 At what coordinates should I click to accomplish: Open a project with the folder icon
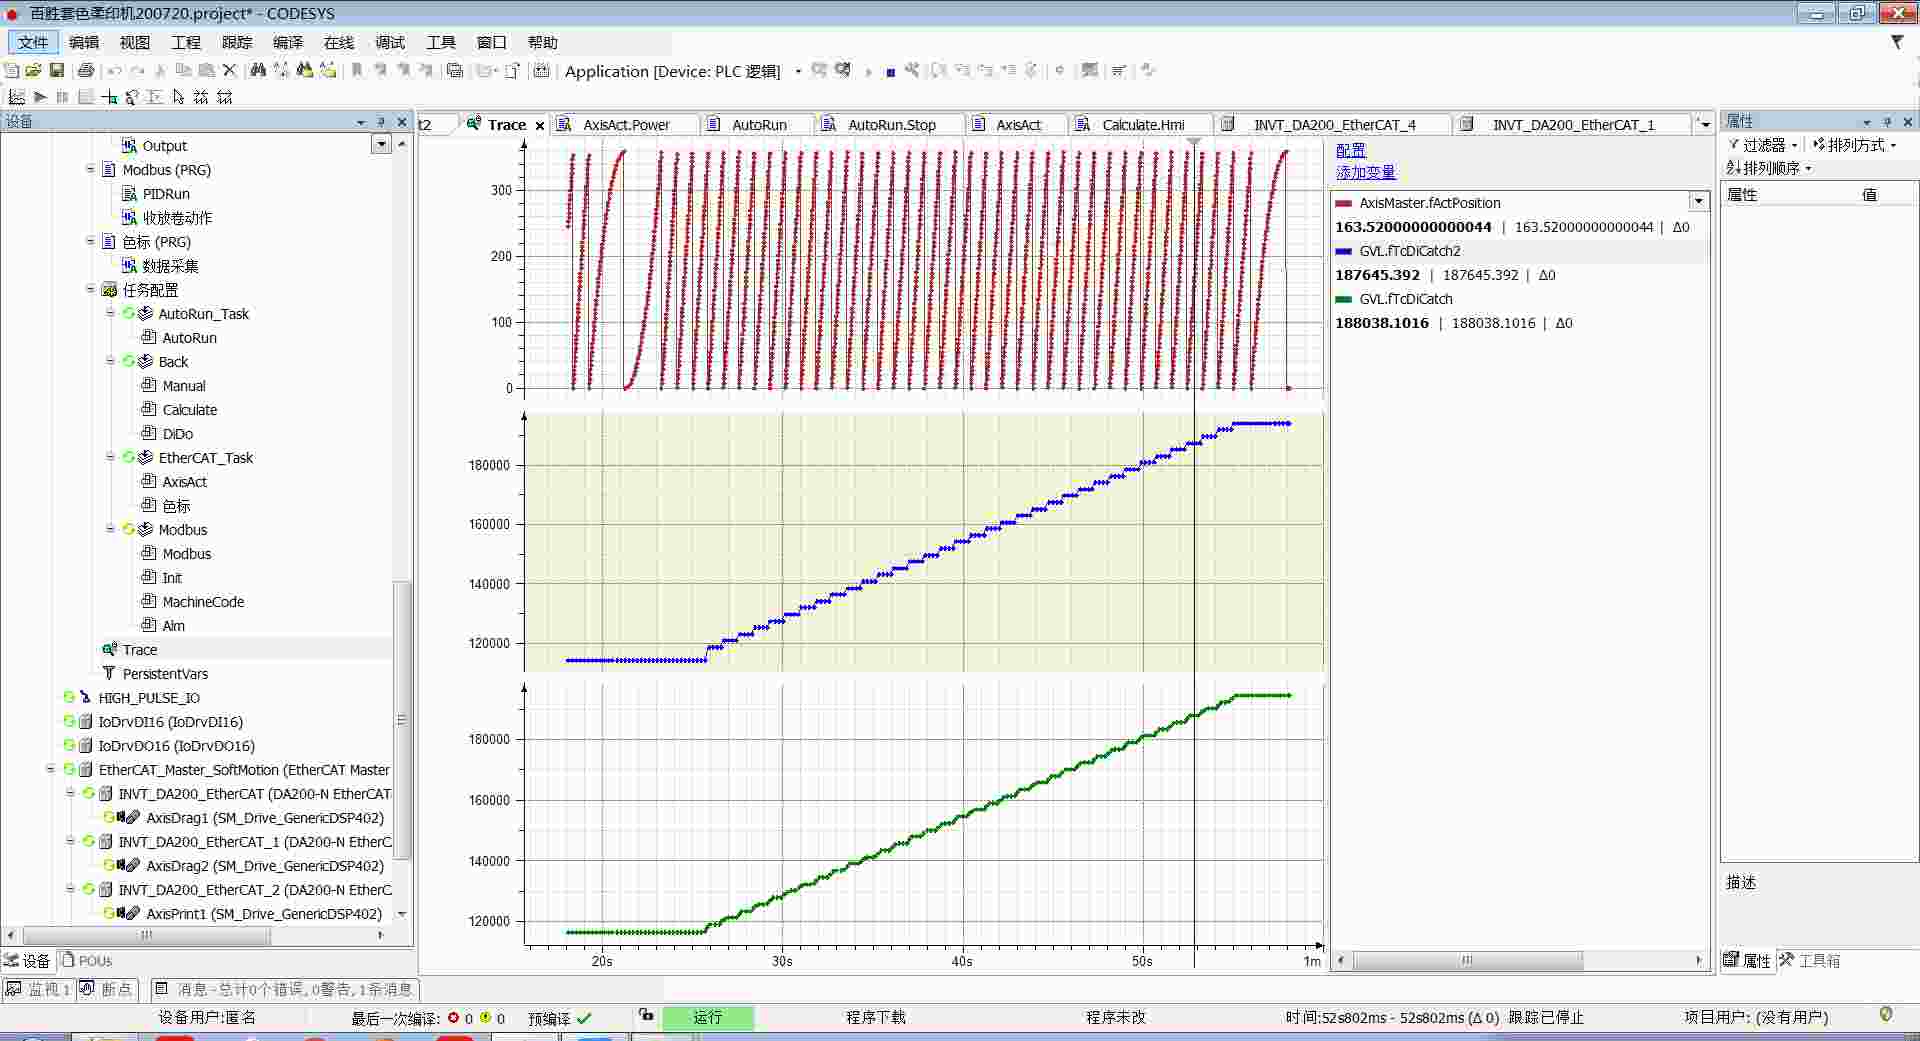(34, 70)
